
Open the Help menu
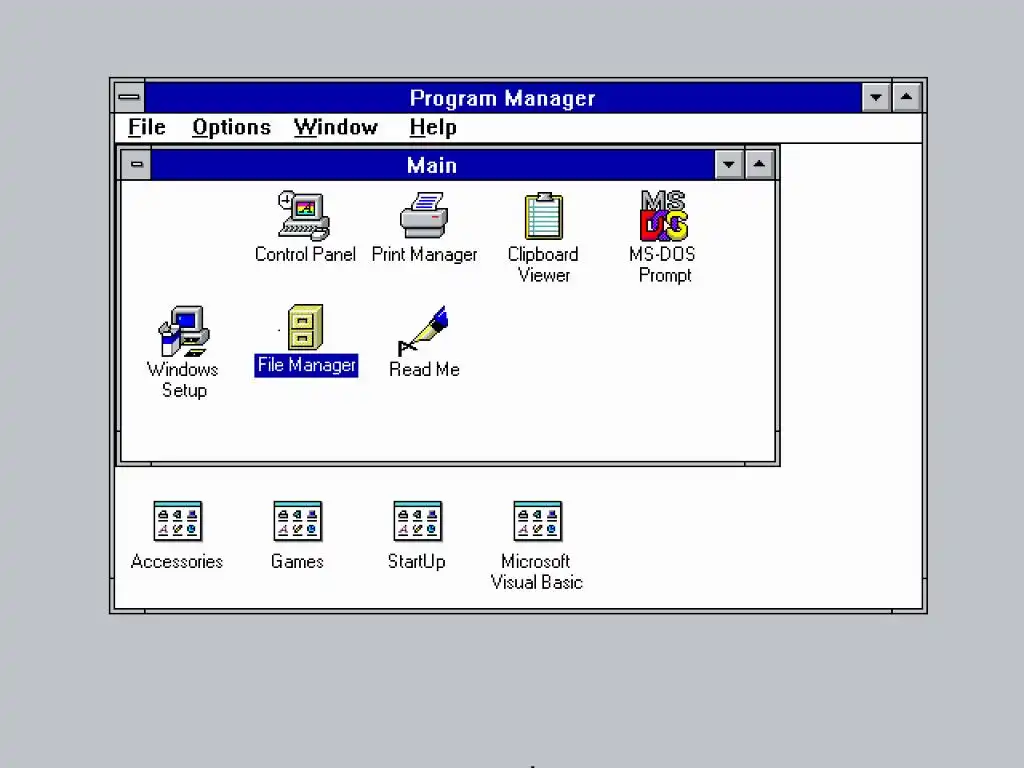pyautogui.click(x=433, y=127)
